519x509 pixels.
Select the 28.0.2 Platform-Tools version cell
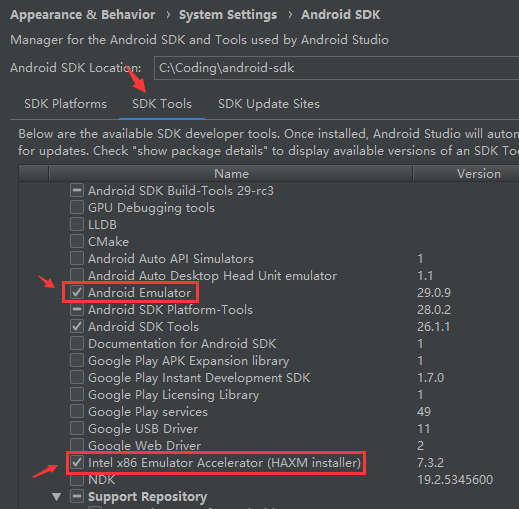click(434, 310)
